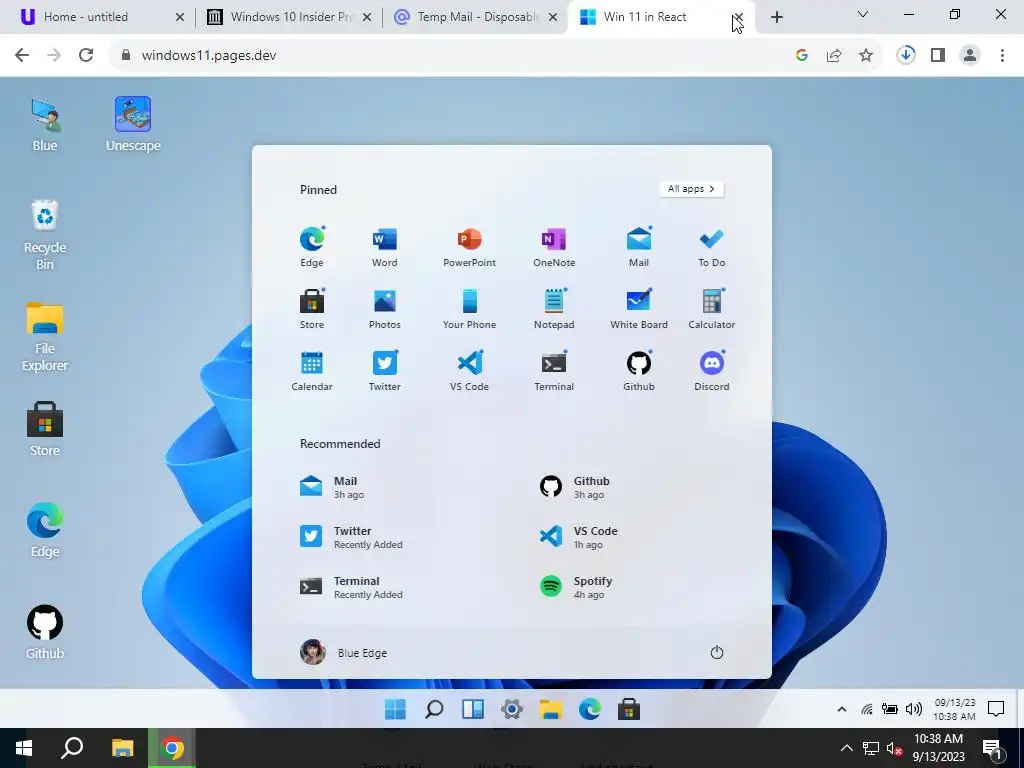Open Chrome side panel button
This screenshot has height=768, width=1024.
click(x=938, y=56)
